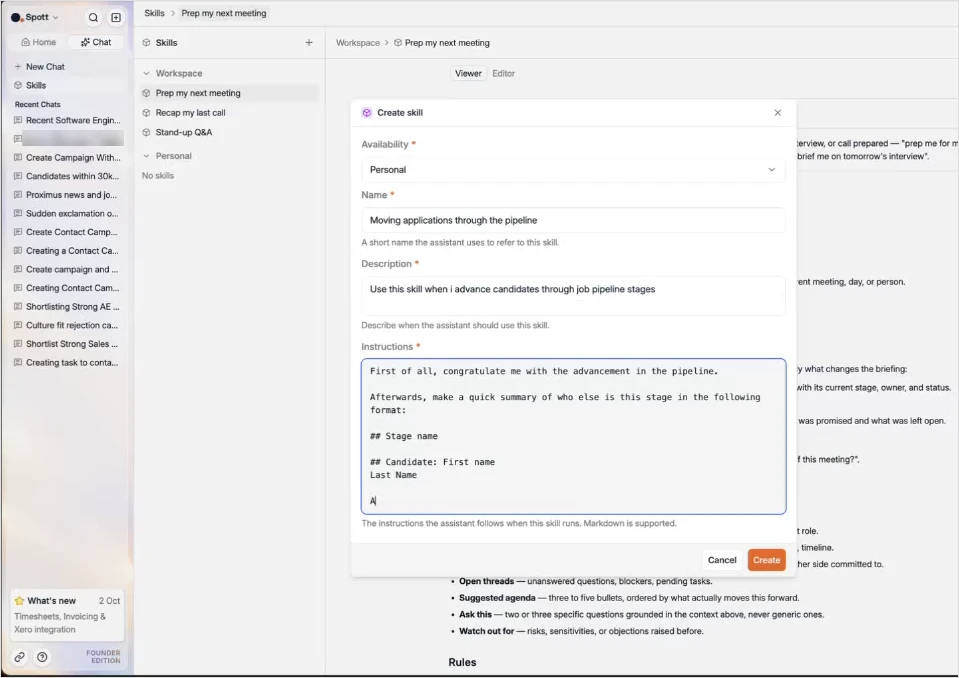959x678 pixels.
Task: Open the Culture fit rejection ca... chat
Action: [x=67, y=325]
